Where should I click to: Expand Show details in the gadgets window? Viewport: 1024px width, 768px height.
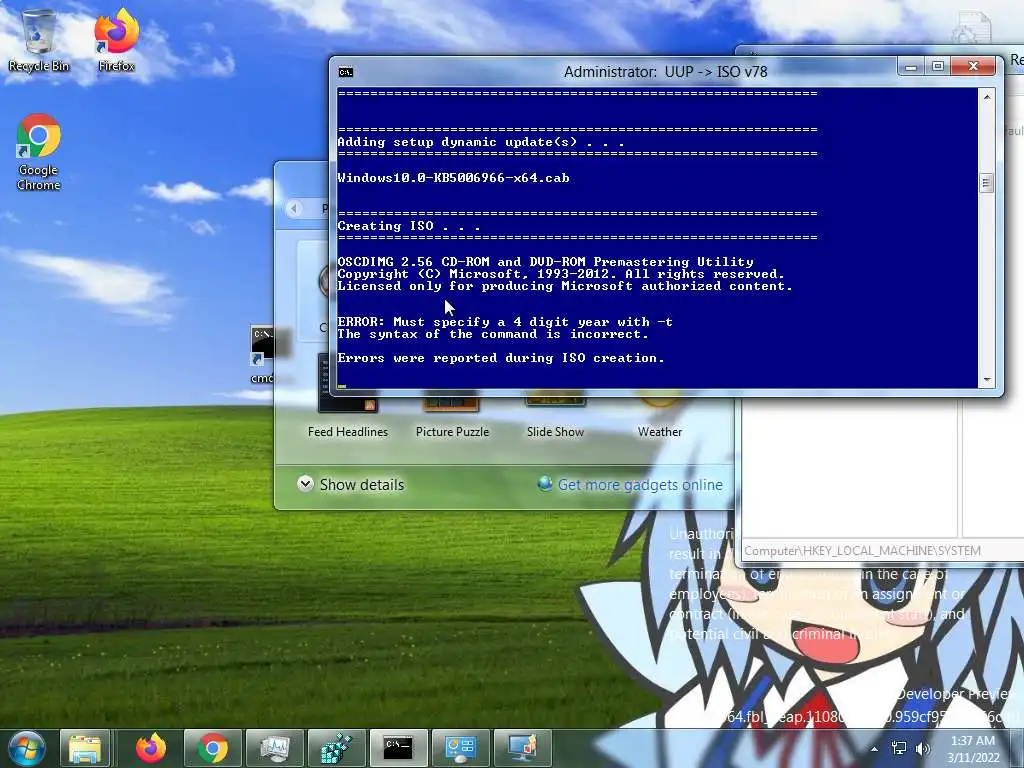pos(351,485)
